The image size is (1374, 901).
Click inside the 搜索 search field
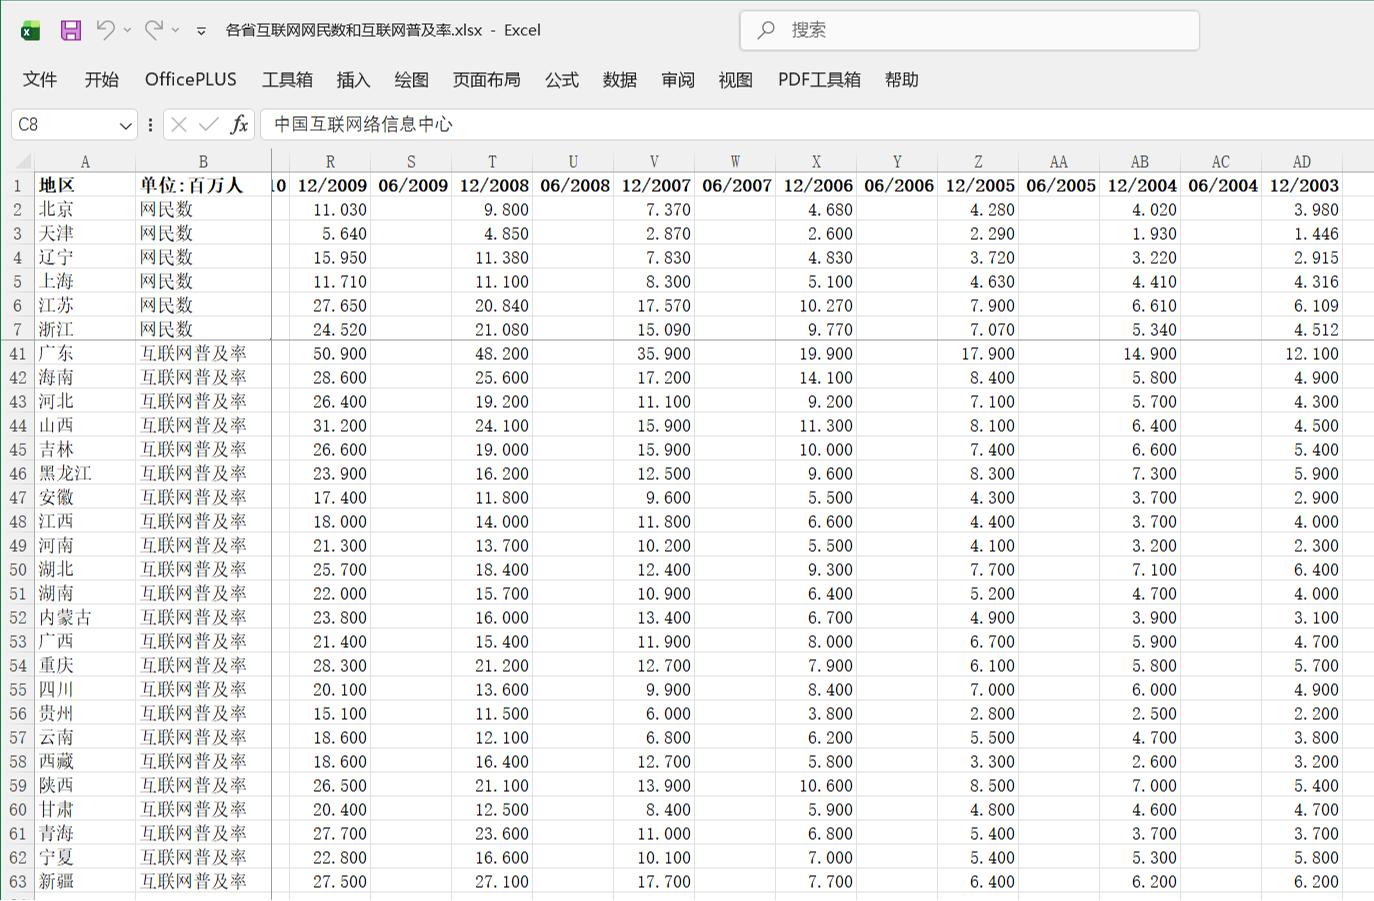969,30
